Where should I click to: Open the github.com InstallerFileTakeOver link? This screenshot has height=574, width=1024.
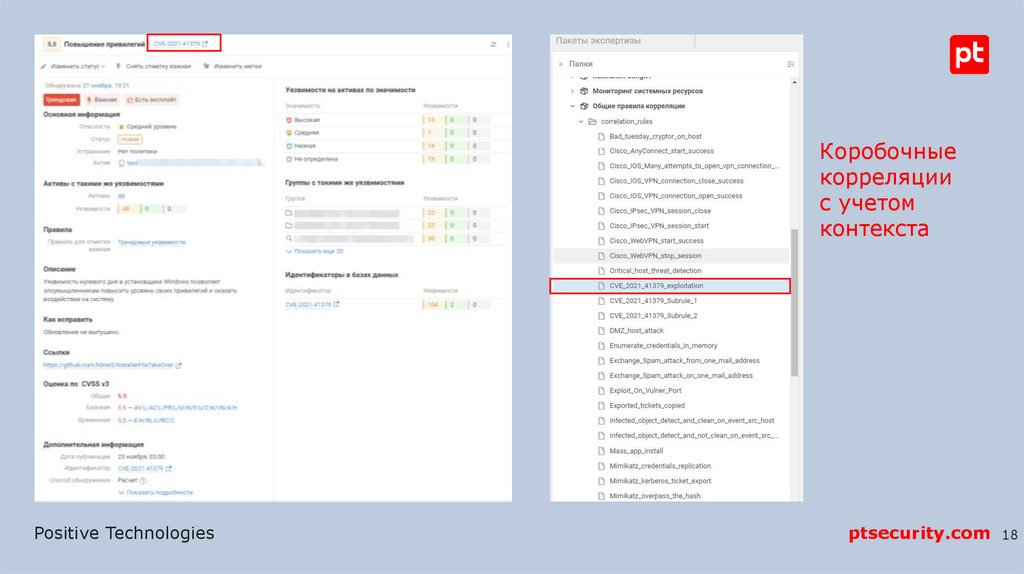112,365
